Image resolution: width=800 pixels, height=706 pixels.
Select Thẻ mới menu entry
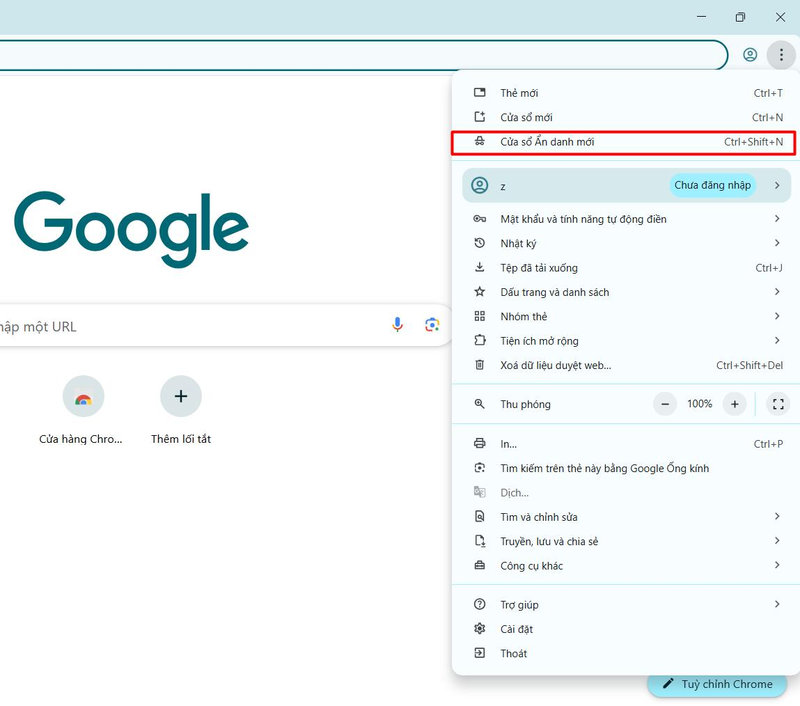(626, 93)
